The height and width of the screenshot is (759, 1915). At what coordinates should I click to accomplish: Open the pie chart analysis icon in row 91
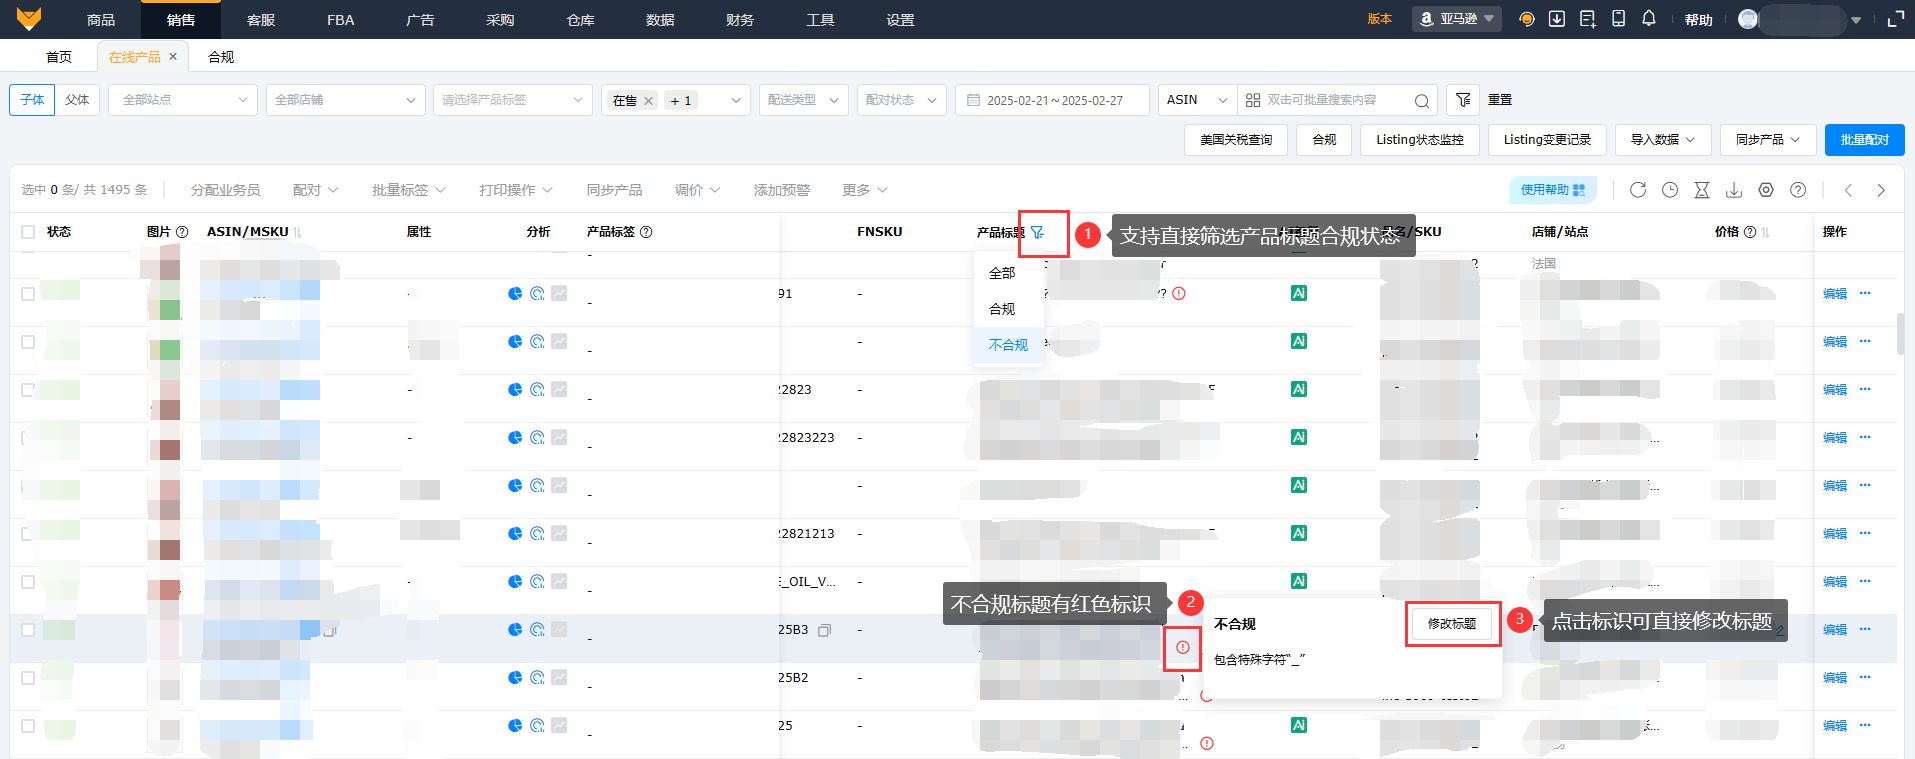(515, 293)
